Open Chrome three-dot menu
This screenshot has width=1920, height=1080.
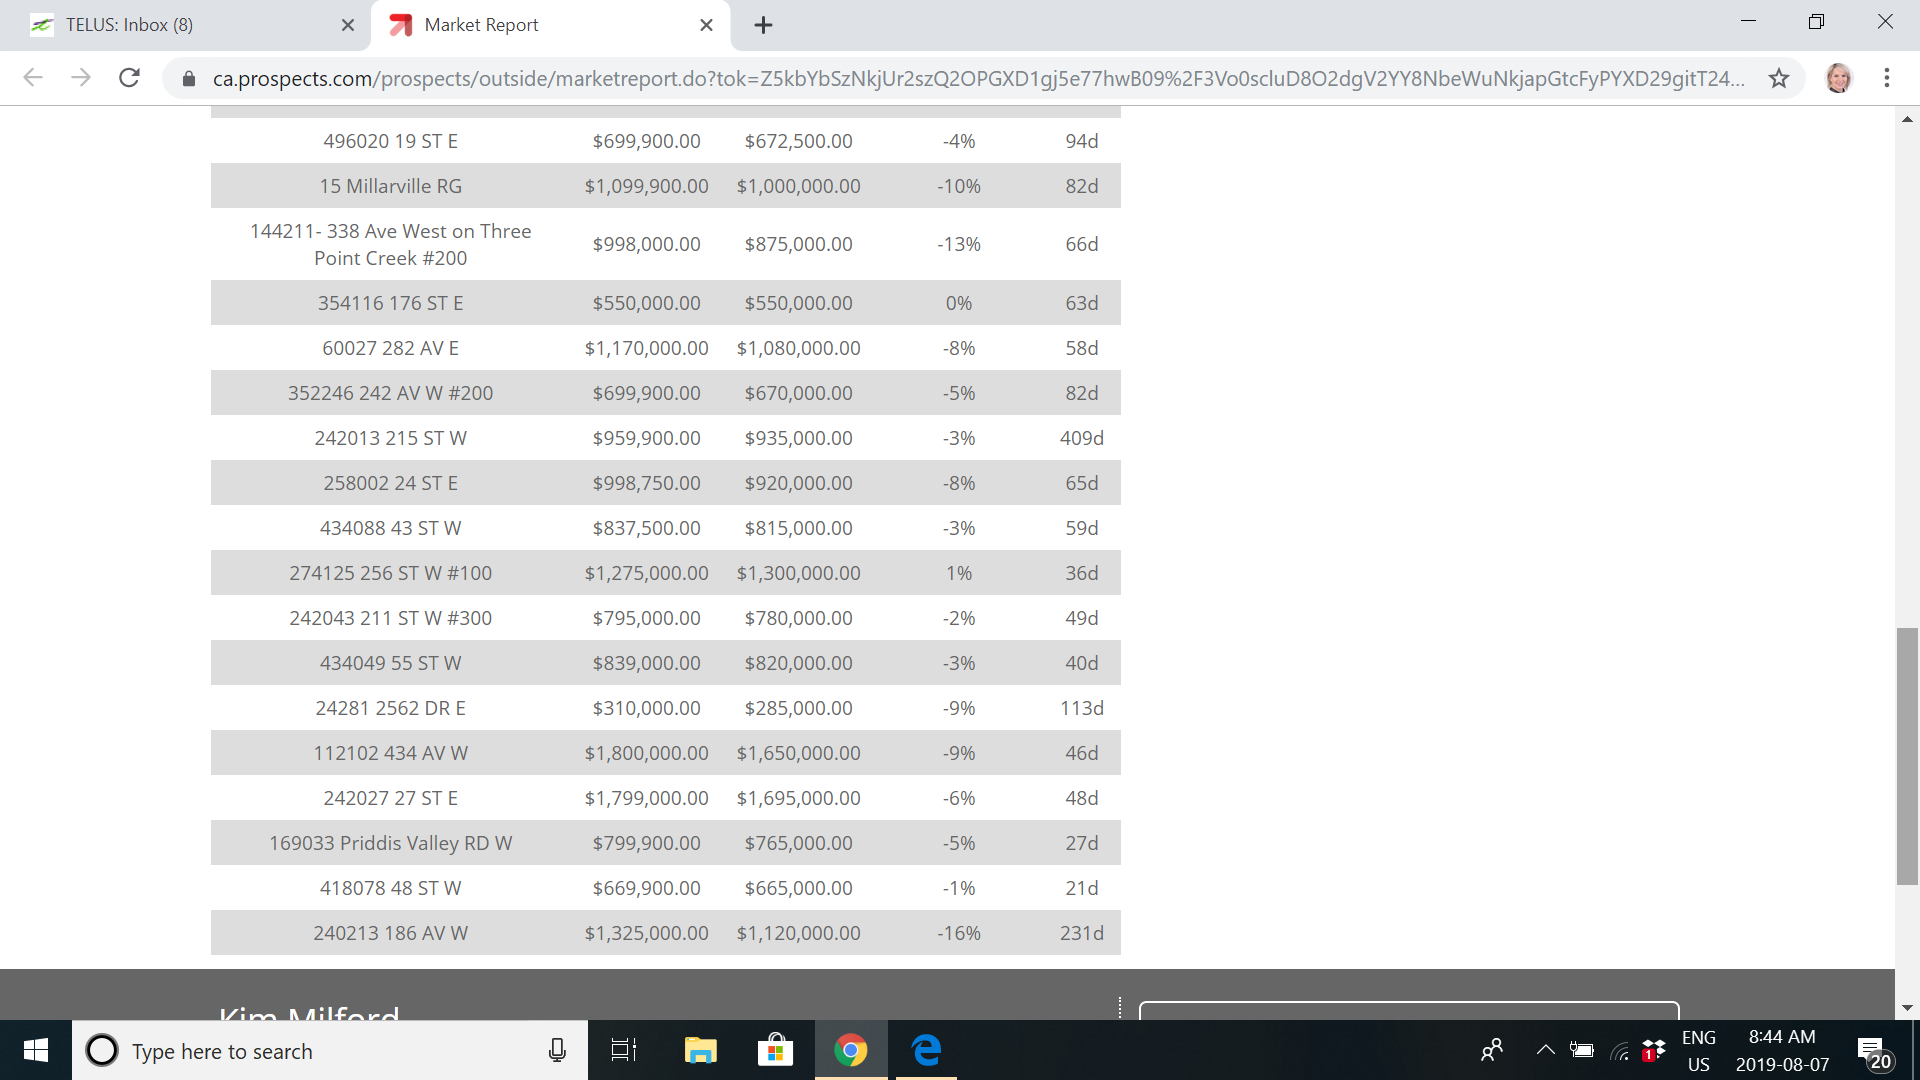click(x=1886, y=78)
